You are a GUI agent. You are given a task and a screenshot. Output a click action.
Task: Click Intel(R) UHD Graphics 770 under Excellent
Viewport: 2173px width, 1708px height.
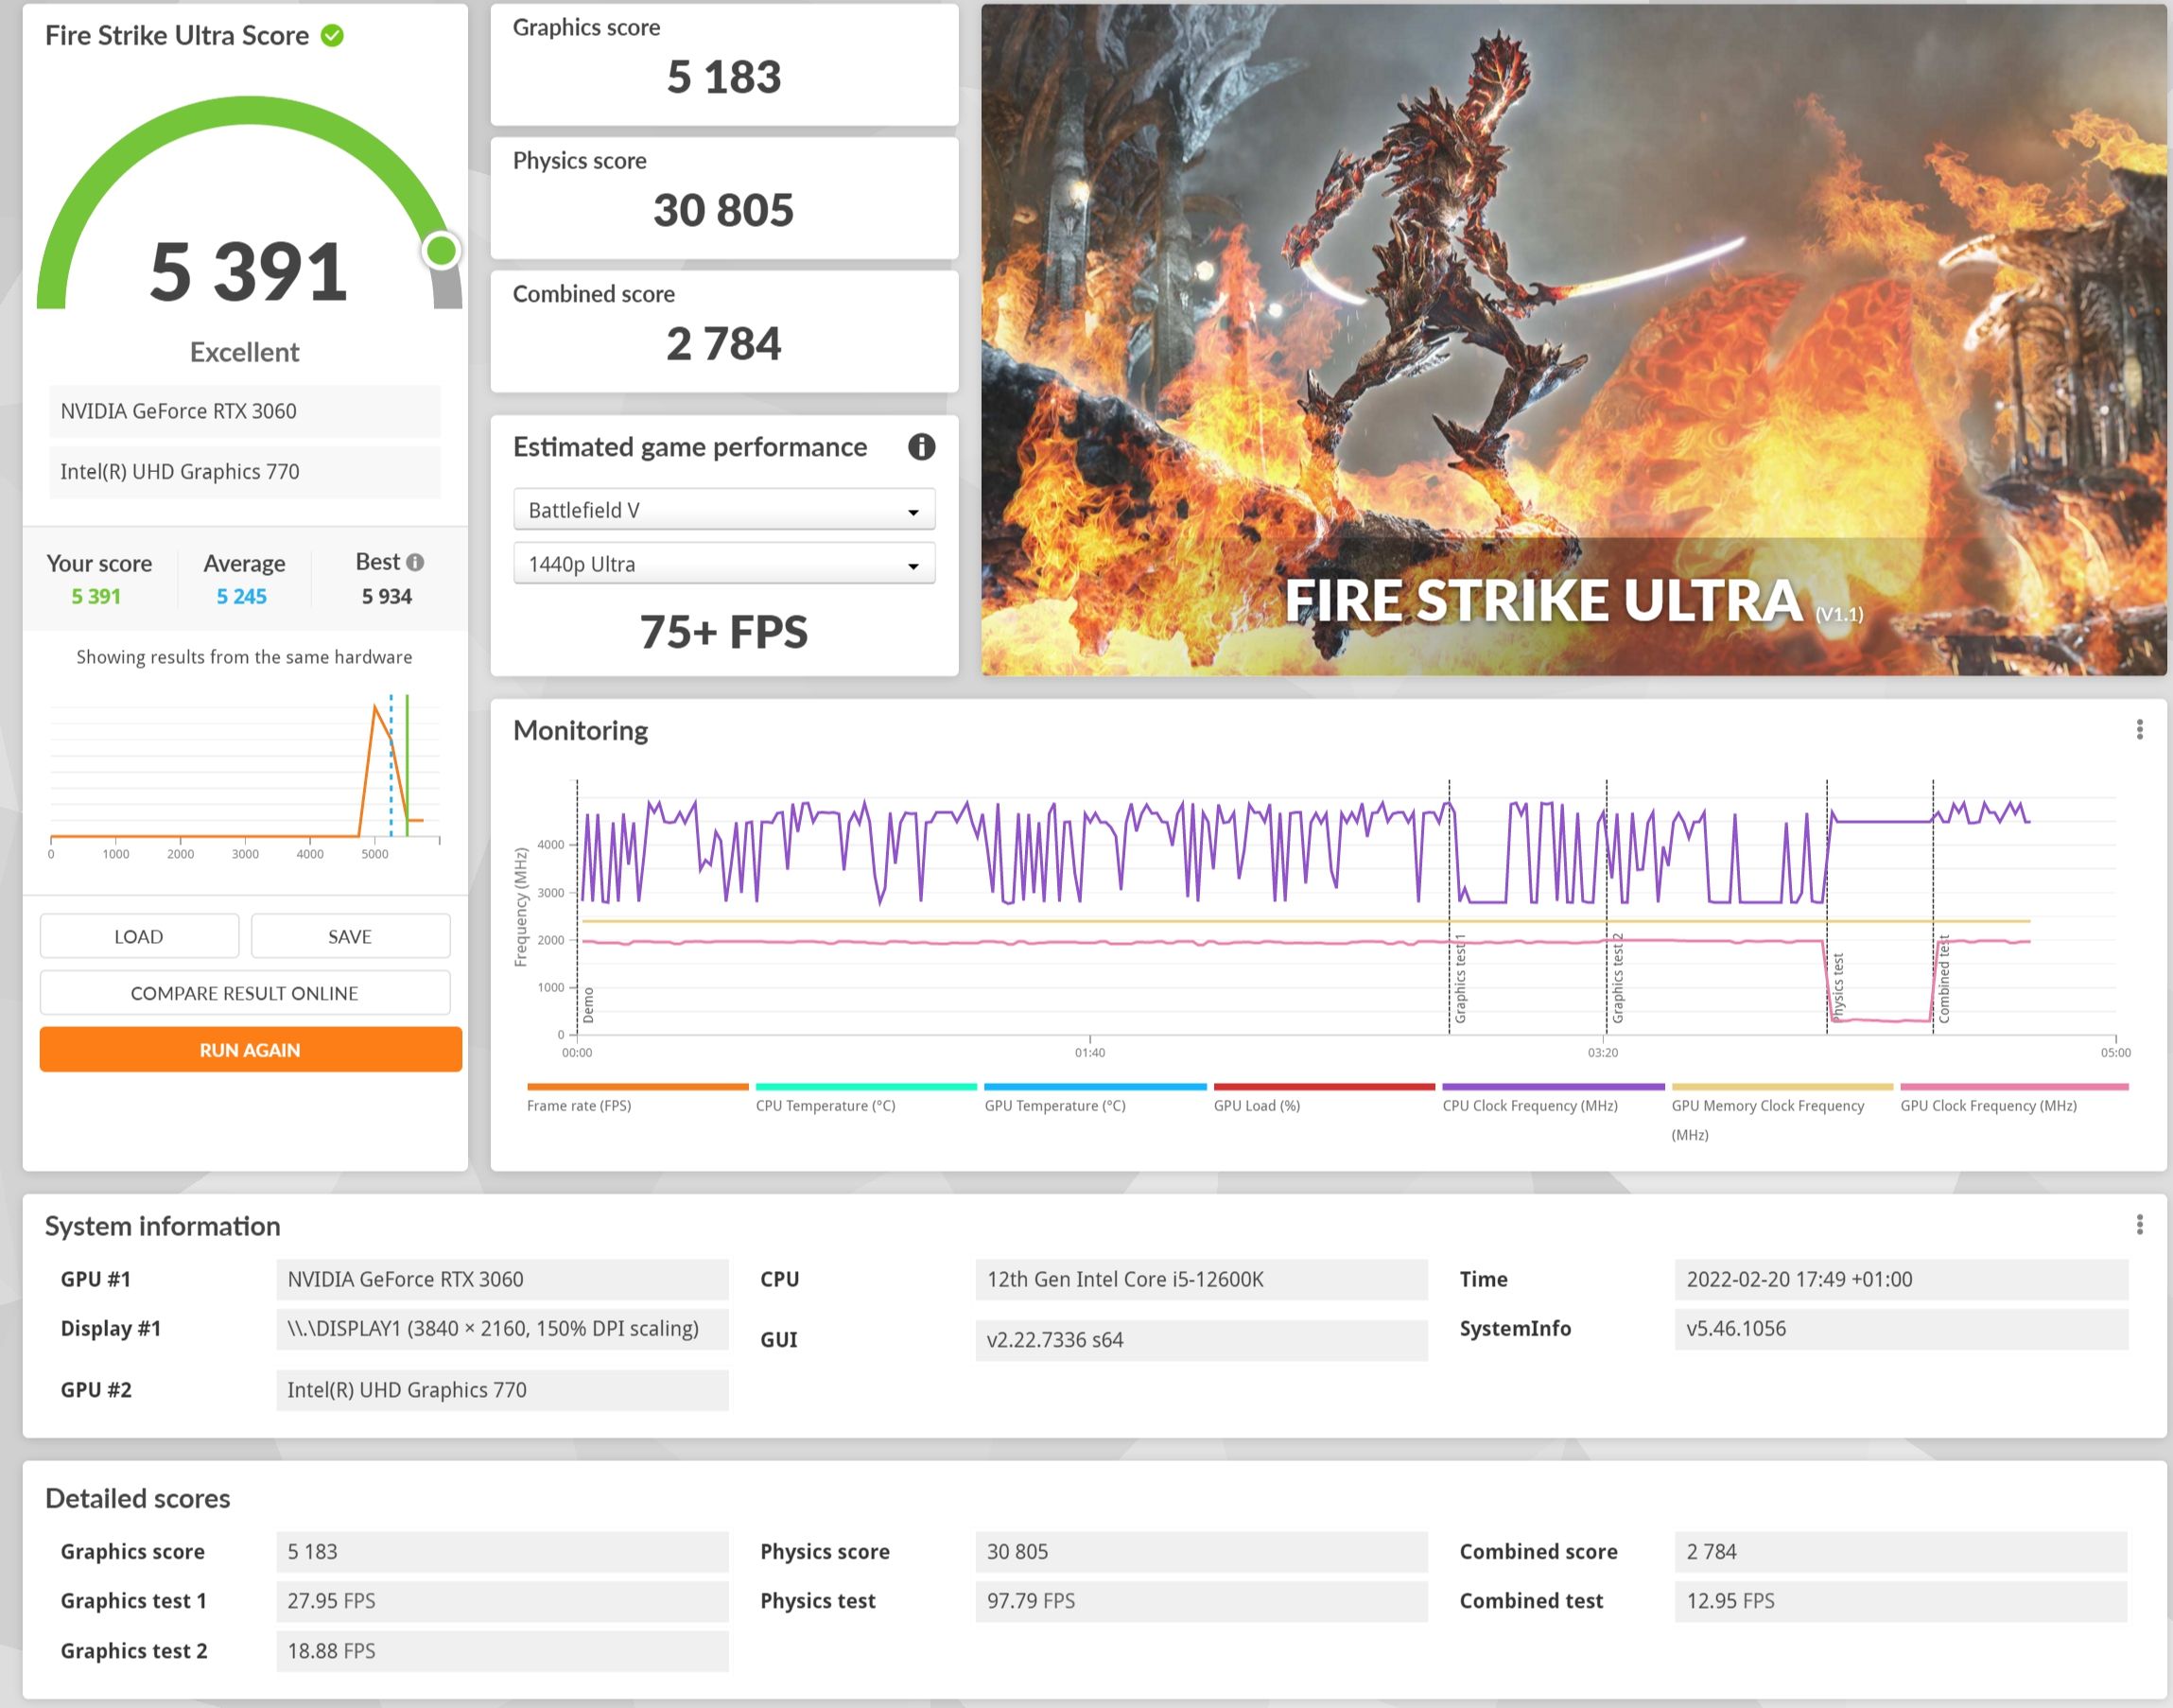click(x=245, y=472)
